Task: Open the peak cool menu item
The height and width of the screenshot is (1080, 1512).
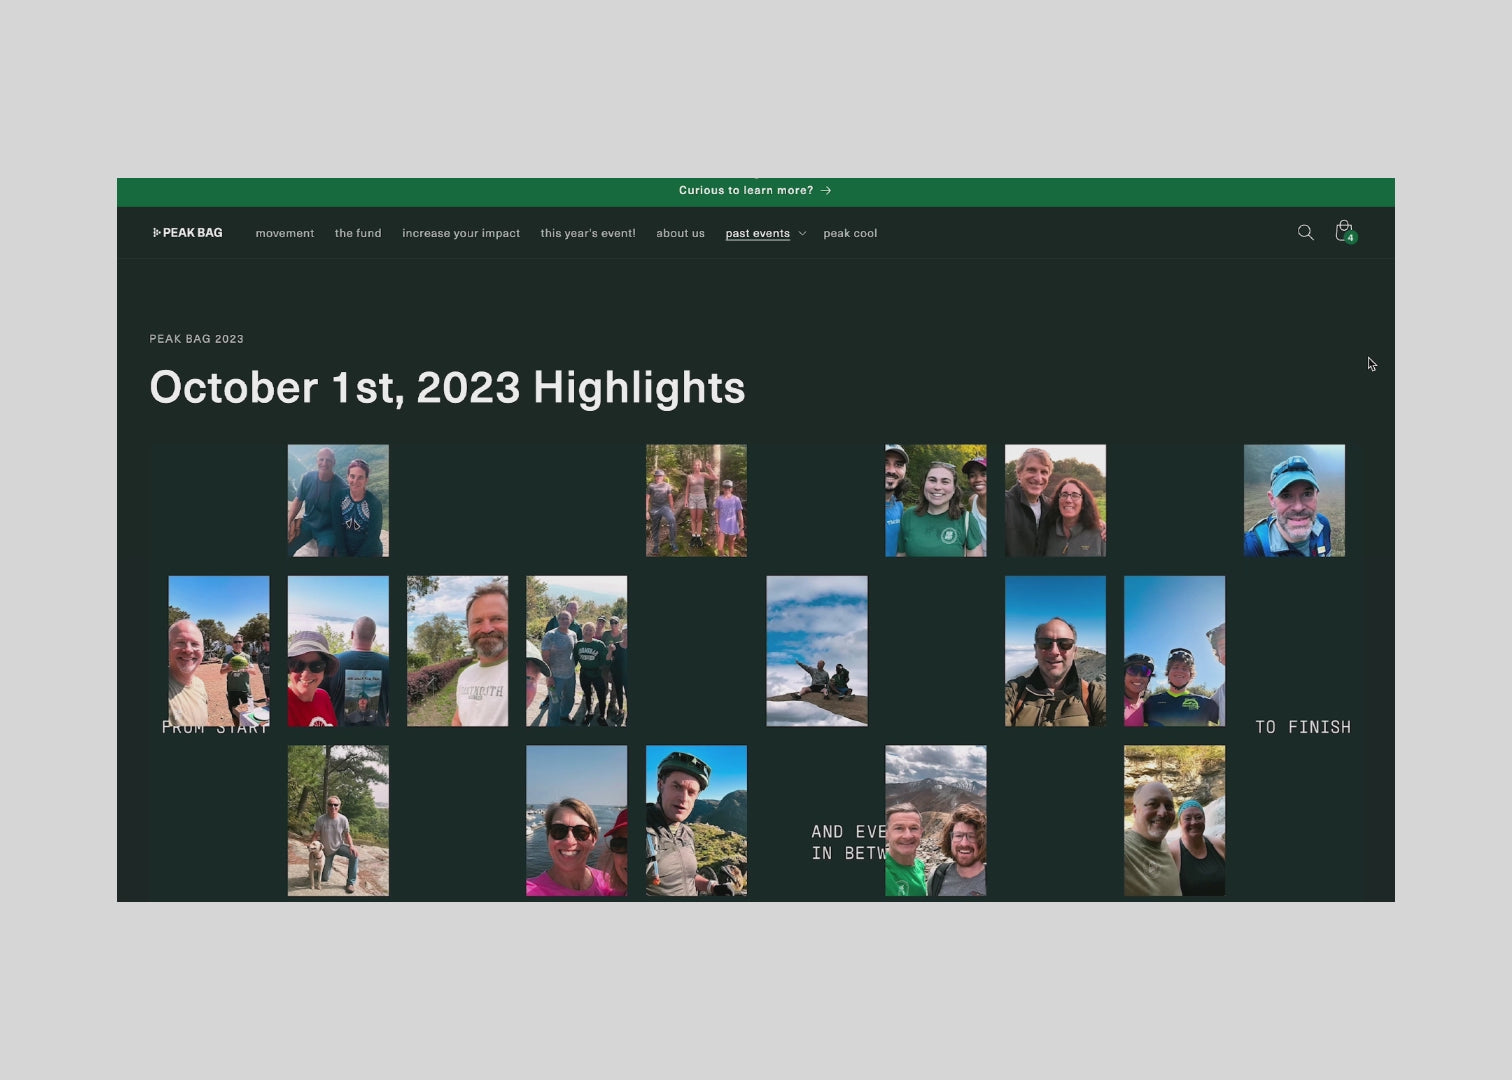Action: tap(850, 233)
